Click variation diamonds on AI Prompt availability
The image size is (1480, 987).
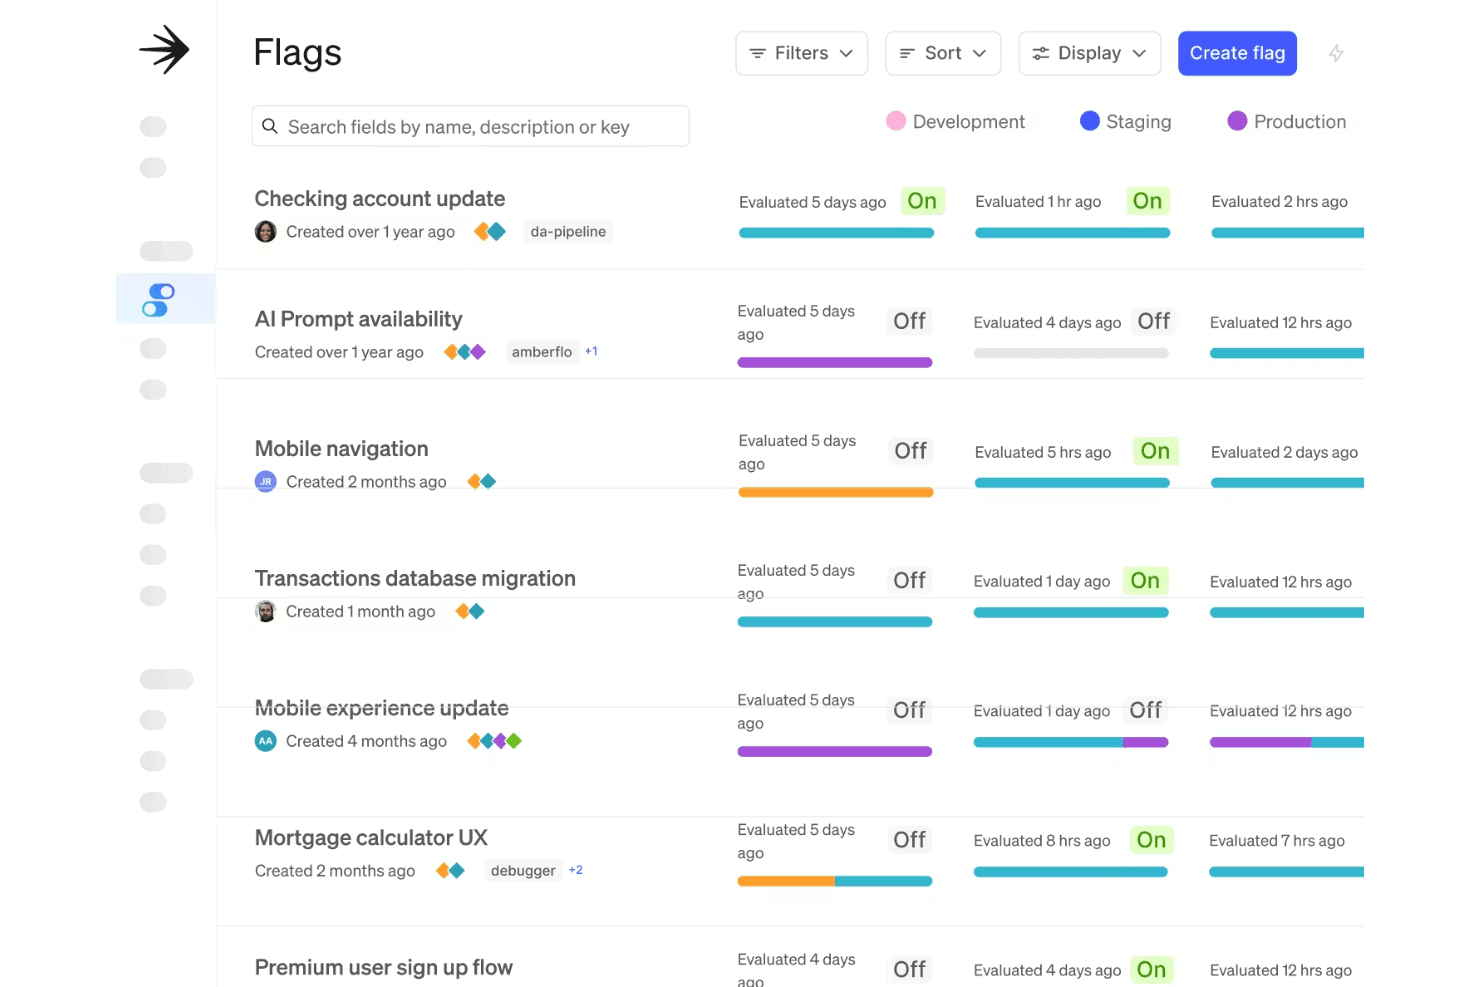[465, 352]
